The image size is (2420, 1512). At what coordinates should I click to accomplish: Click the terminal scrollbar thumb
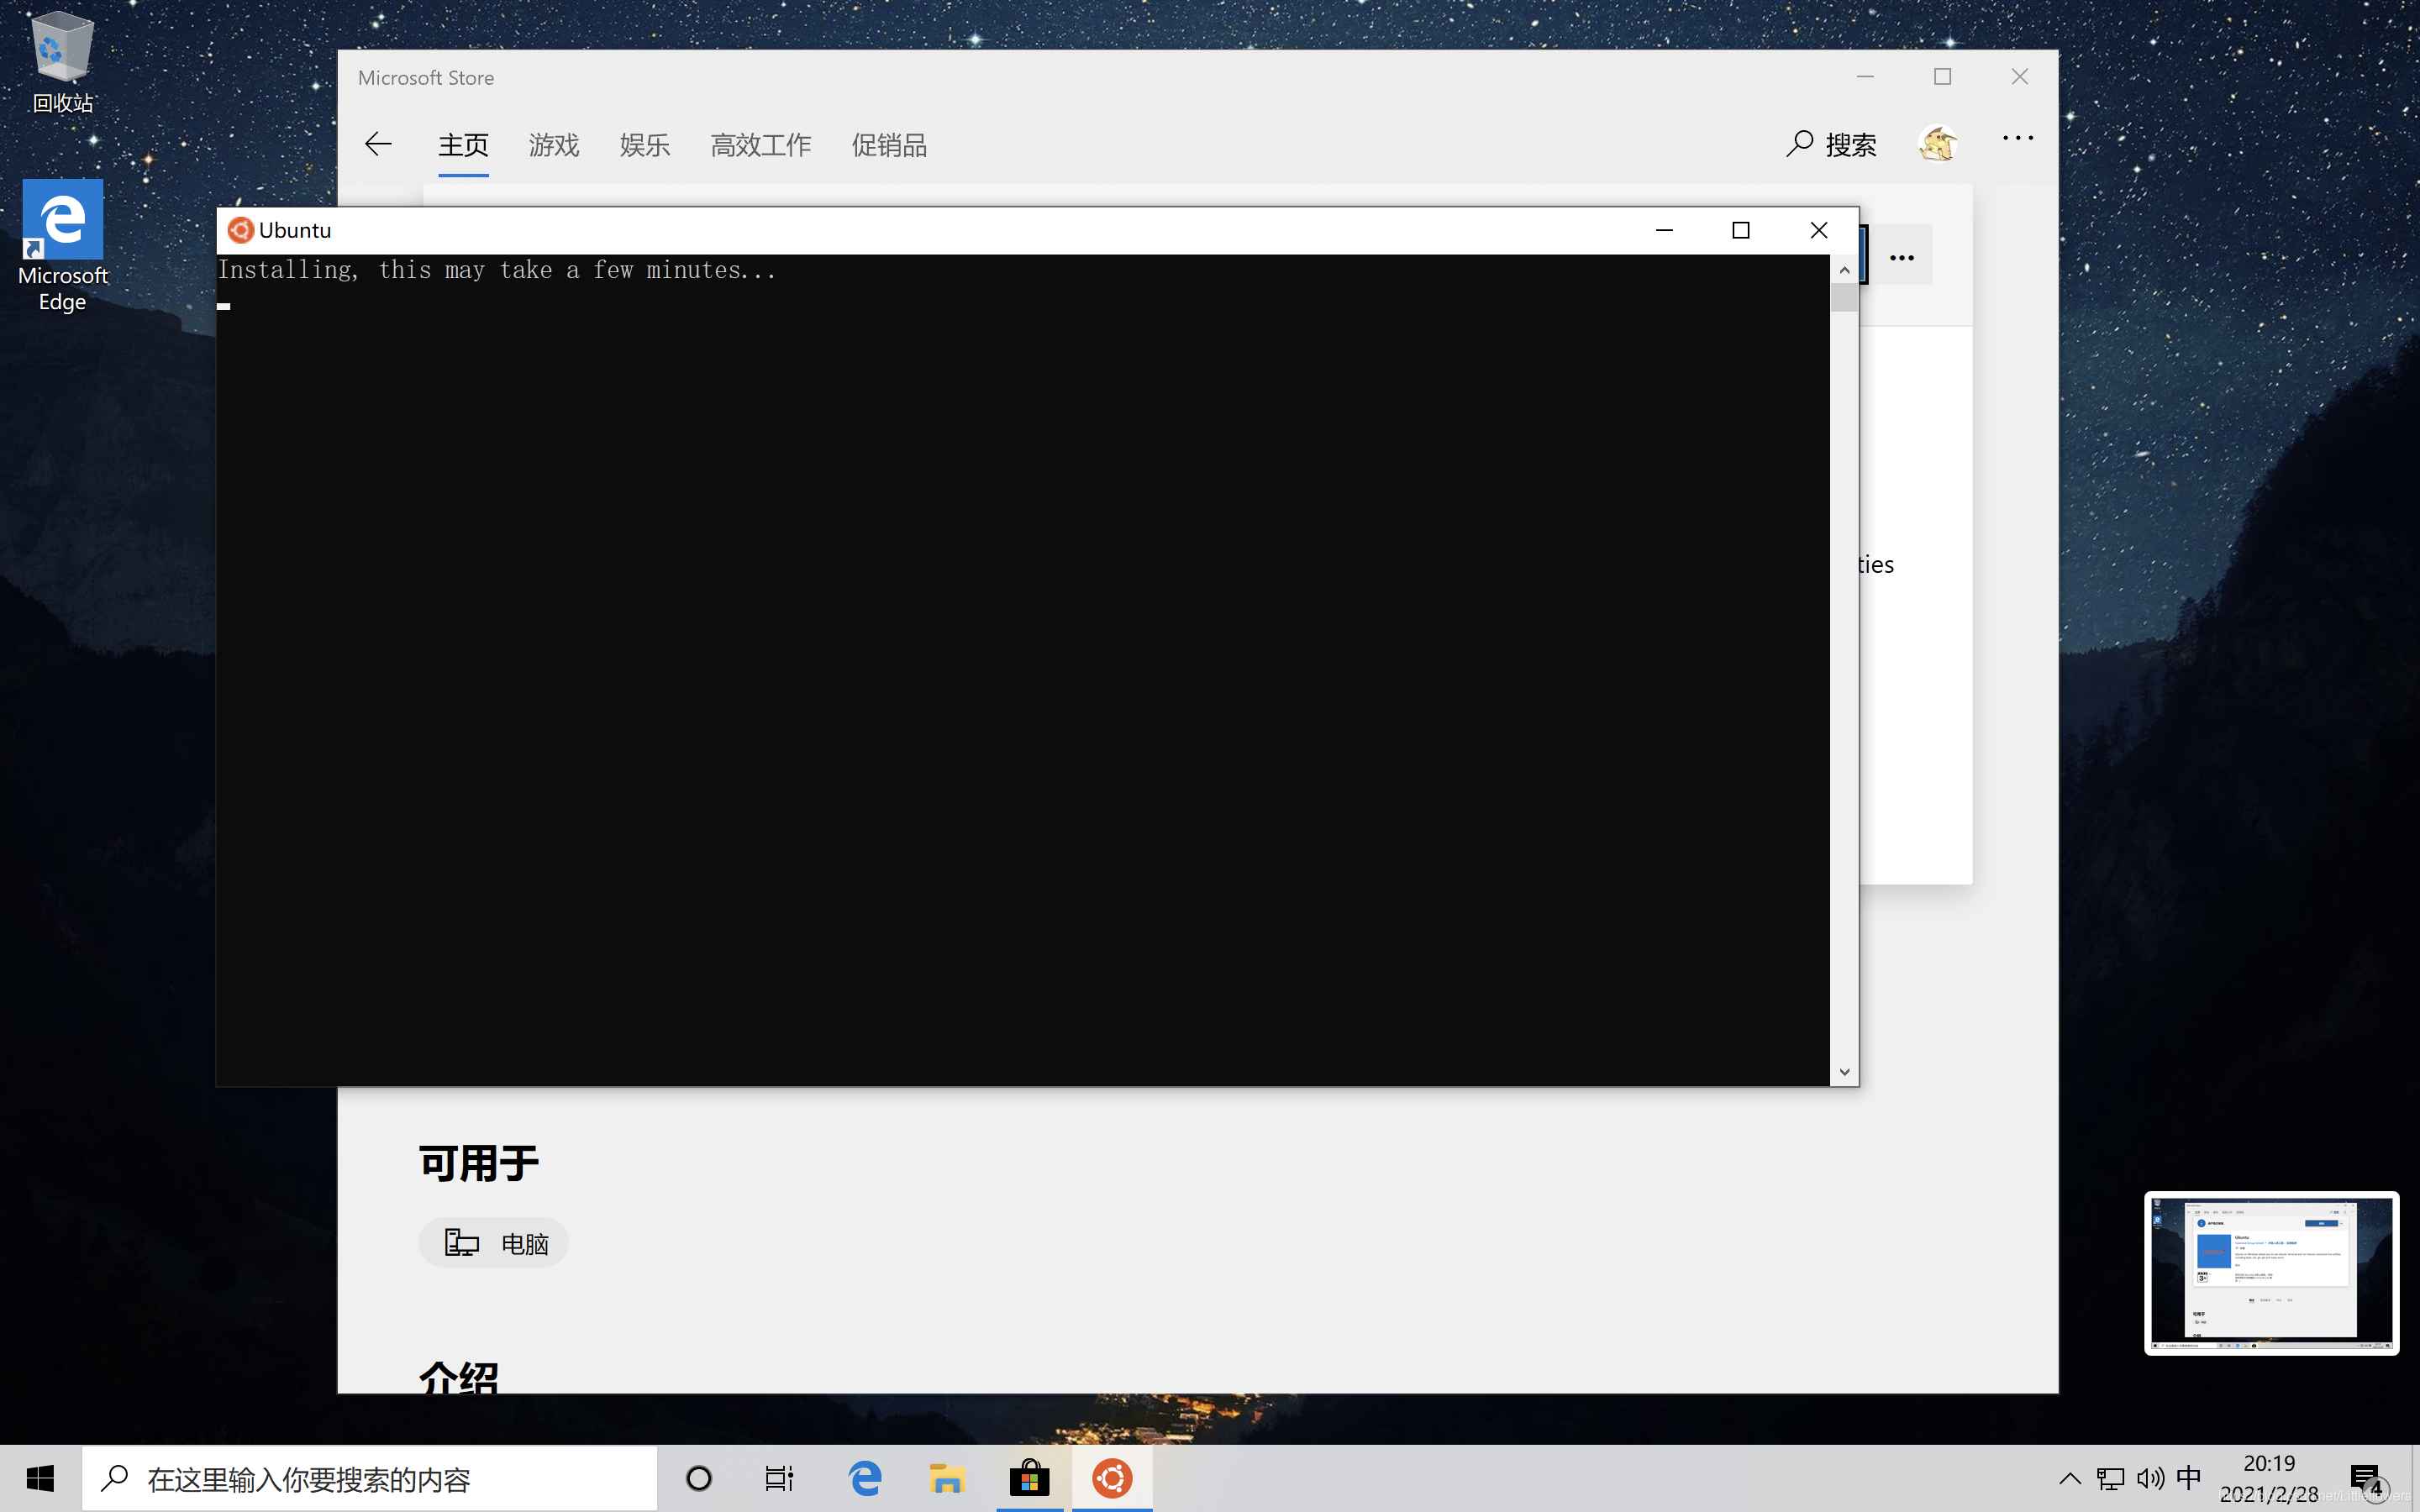(x=1844, y=298)
